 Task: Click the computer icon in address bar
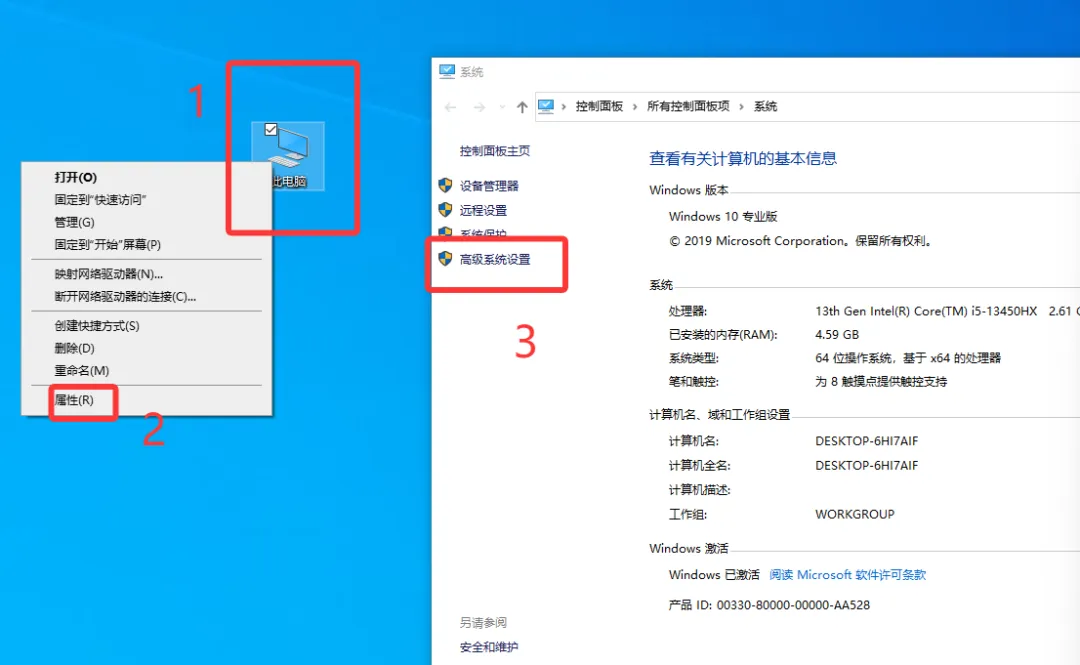546,106
